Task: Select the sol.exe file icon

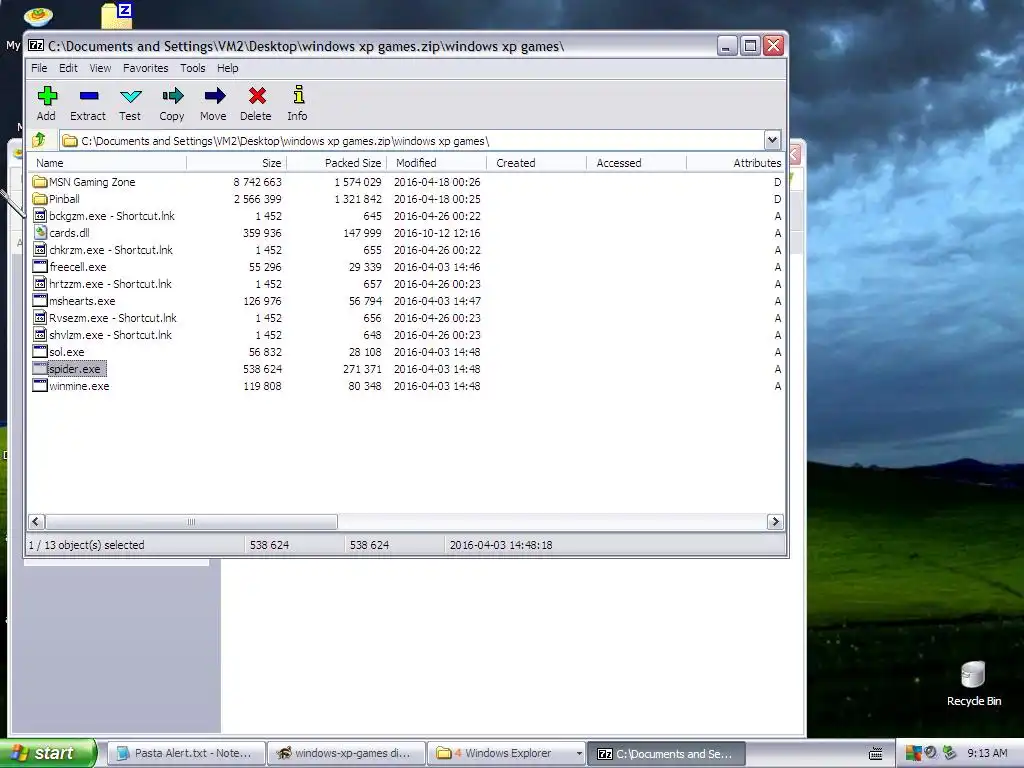Action: click(x=40, y=351)
